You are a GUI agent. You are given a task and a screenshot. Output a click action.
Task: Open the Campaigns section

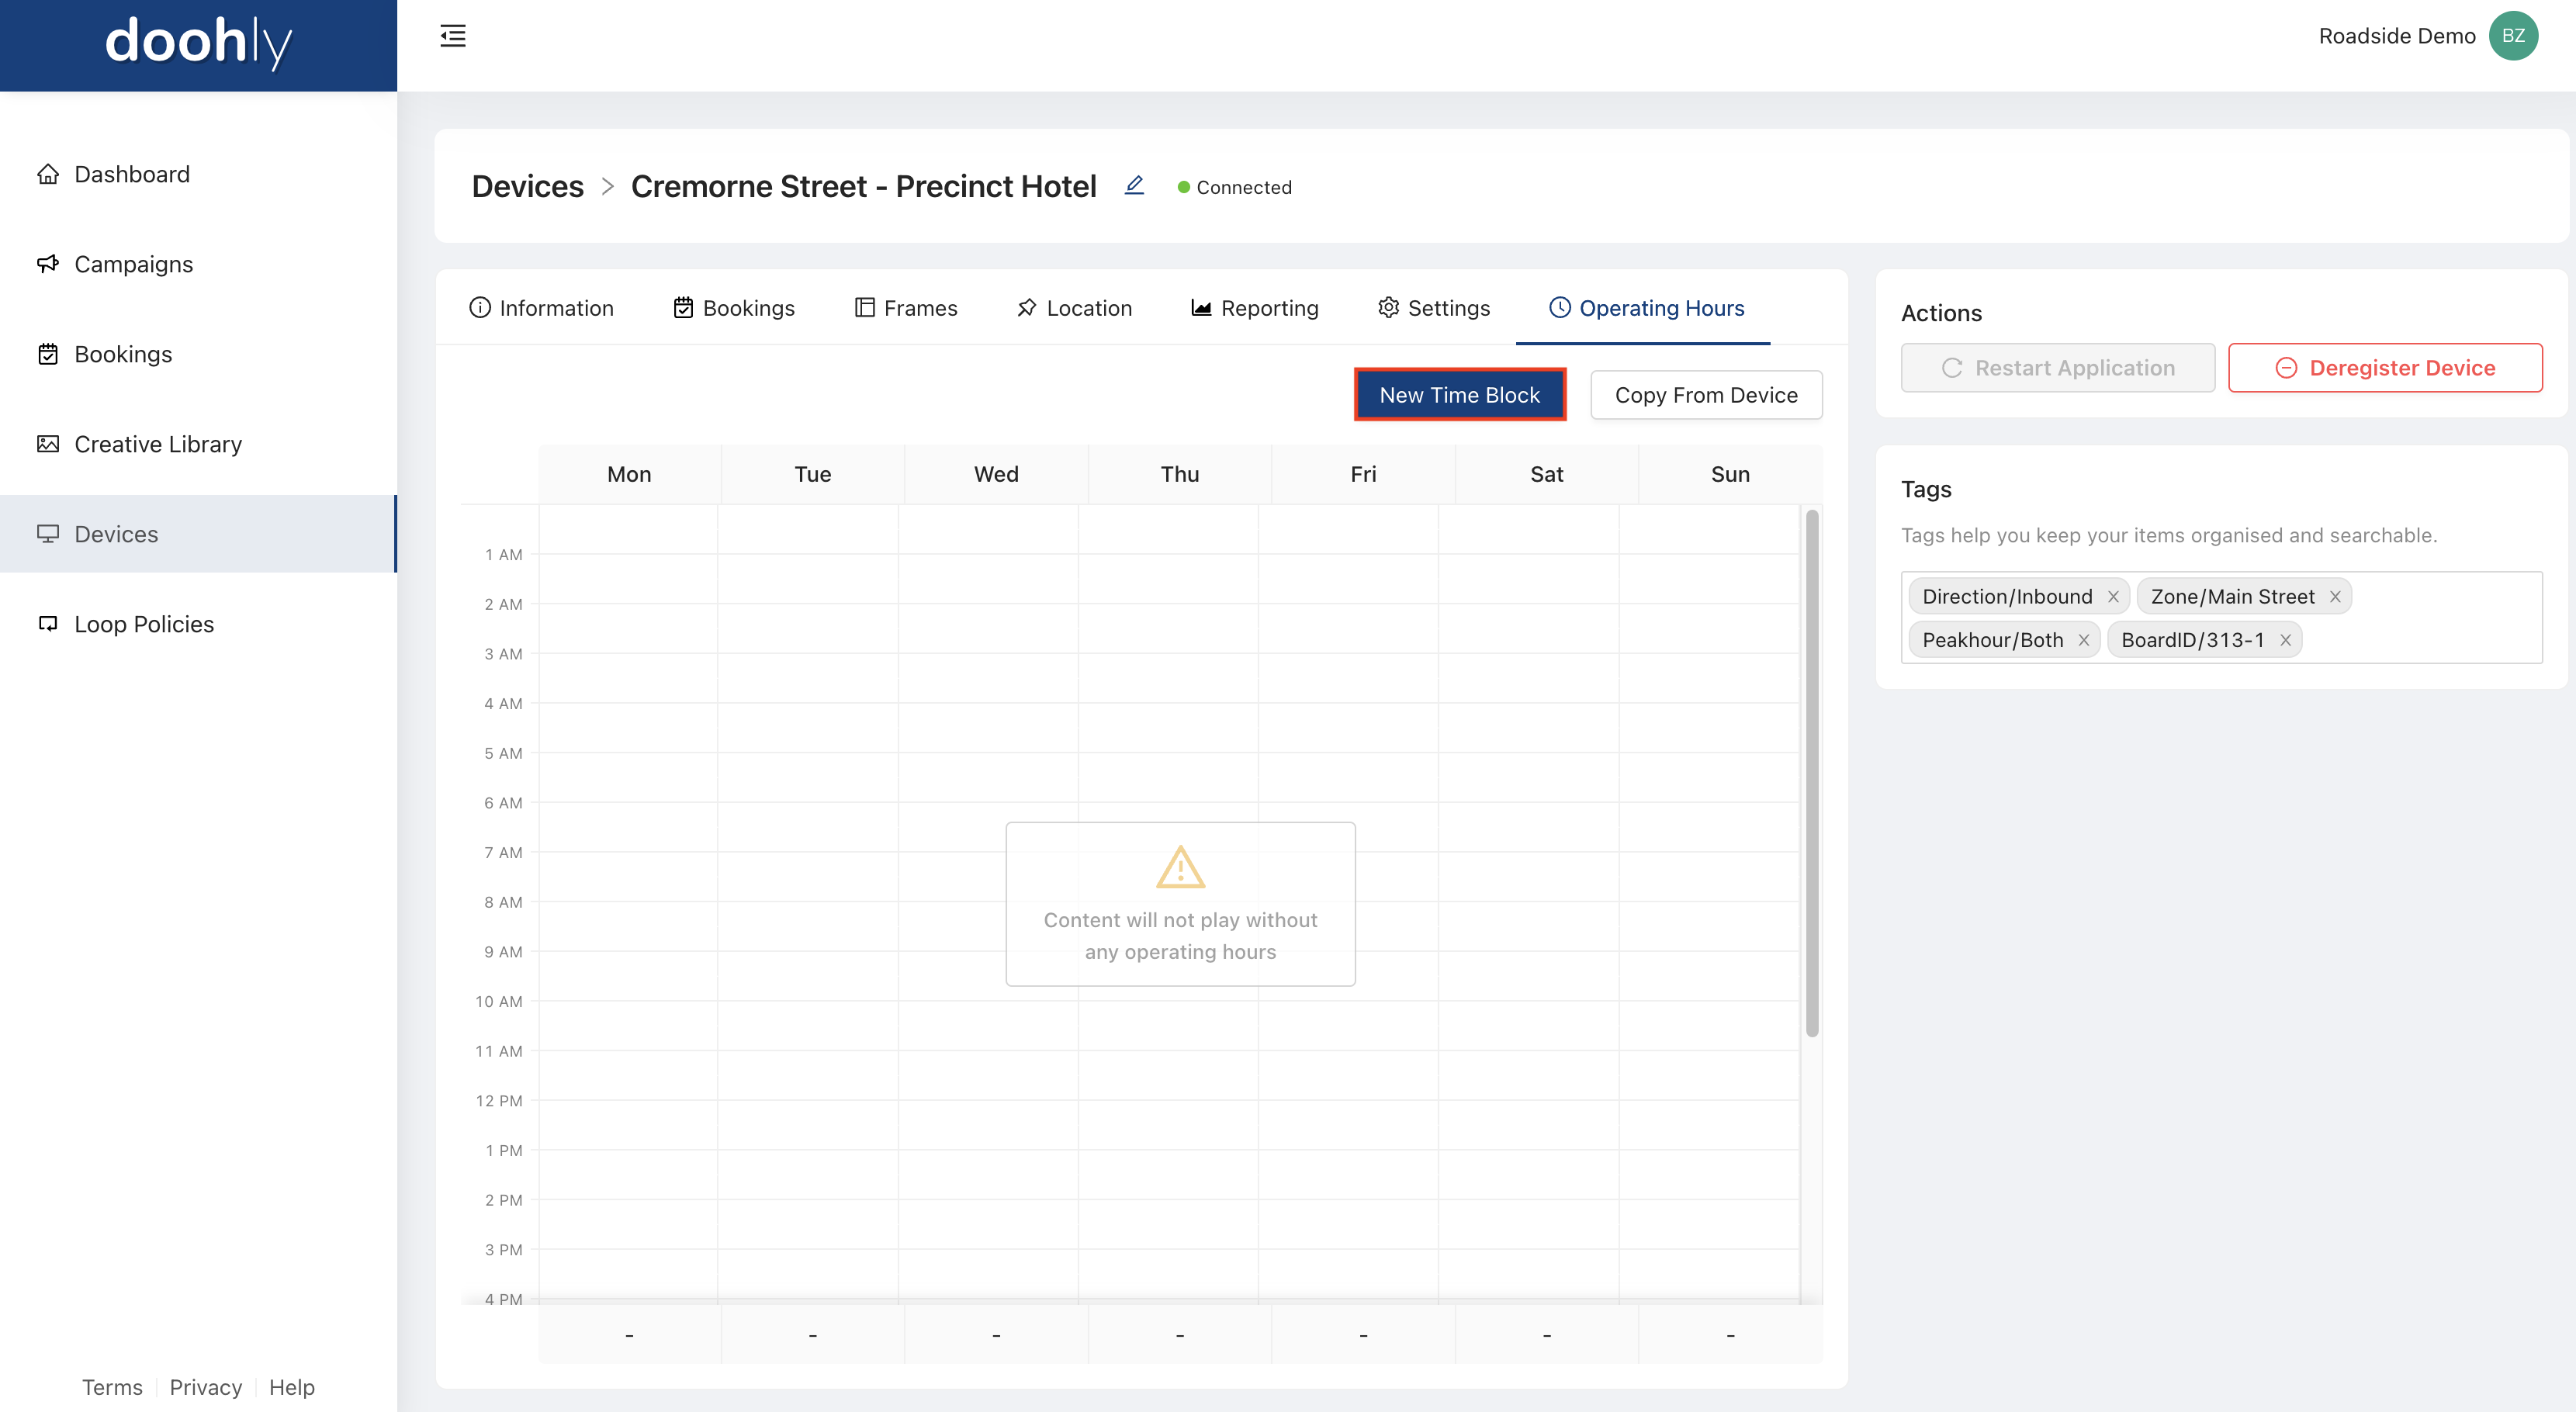[132, 262]
